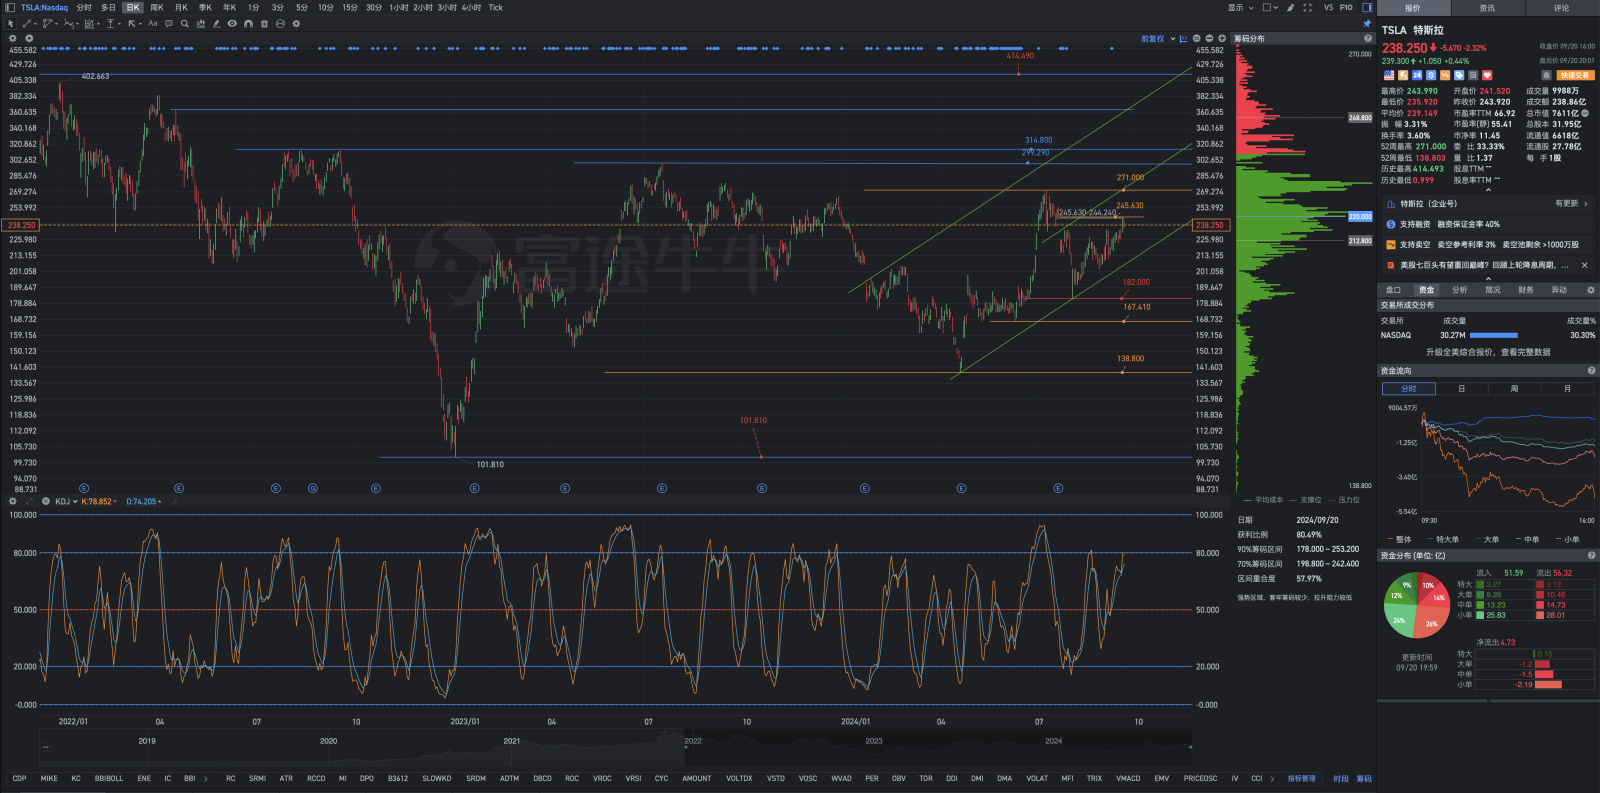1600x793 pixels.
Task: Open the 报价 quote tab
Action: 1413,7
